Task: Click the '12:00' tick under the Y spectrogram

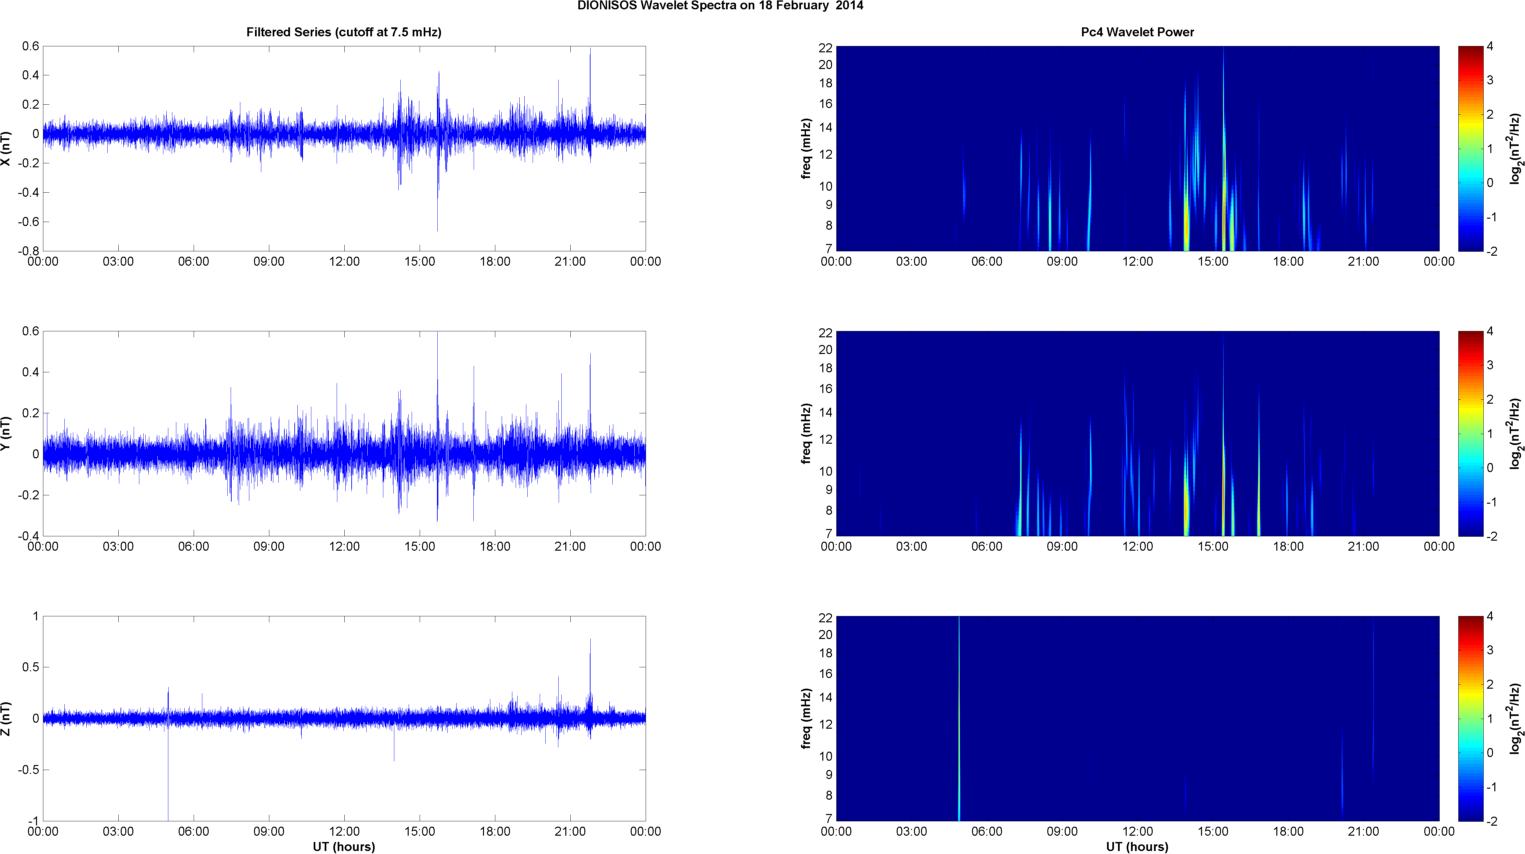Action: click(x=1138, y=547)
